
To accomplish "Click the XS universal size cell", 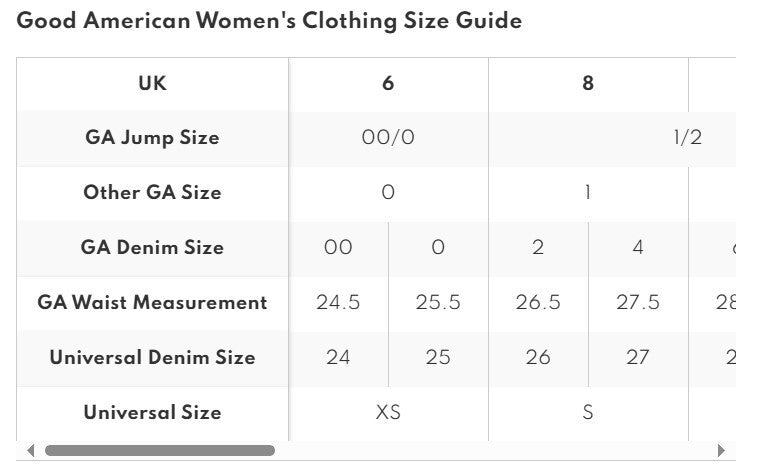I will coord(388,412).
